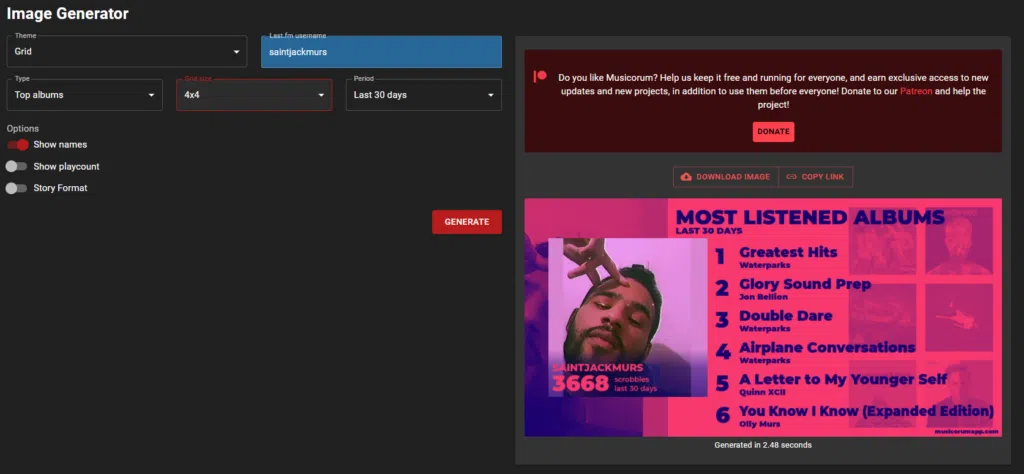Click the red Generate button
The width and height of the screenshot is (1024, 474).
(x=467, y=222)
